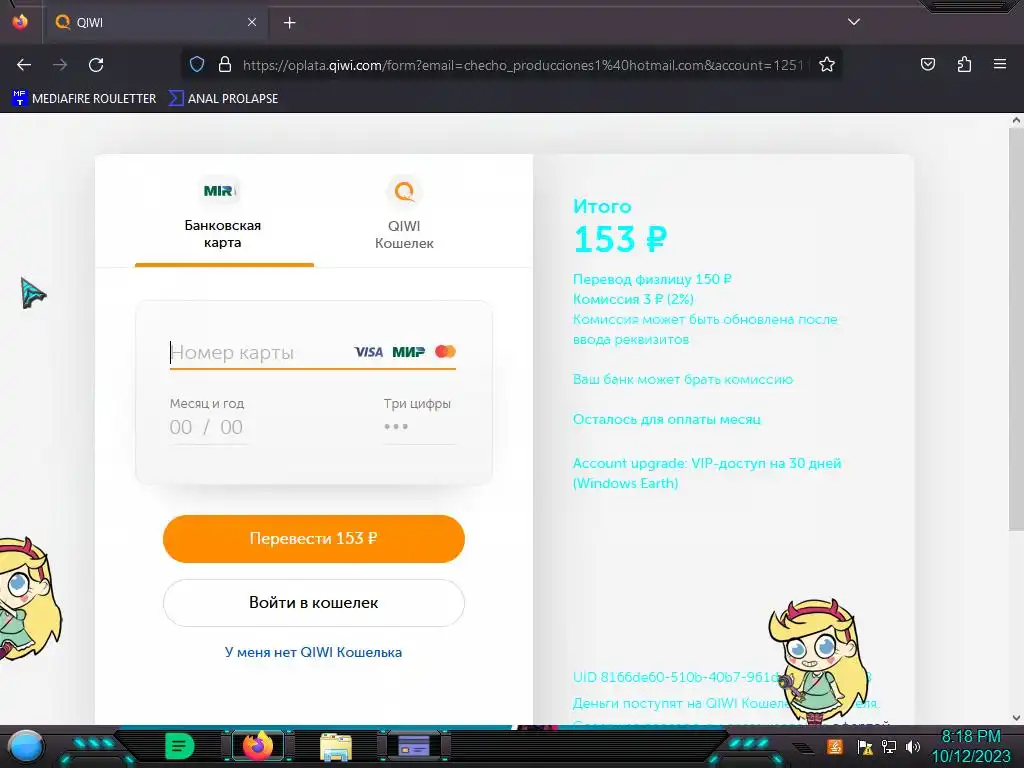Image resolution: width=1024 pixels, height=768 pixels.
Task: Click the Войти в кошелек button
Action: pyautogui.click(x=313, y=603)
